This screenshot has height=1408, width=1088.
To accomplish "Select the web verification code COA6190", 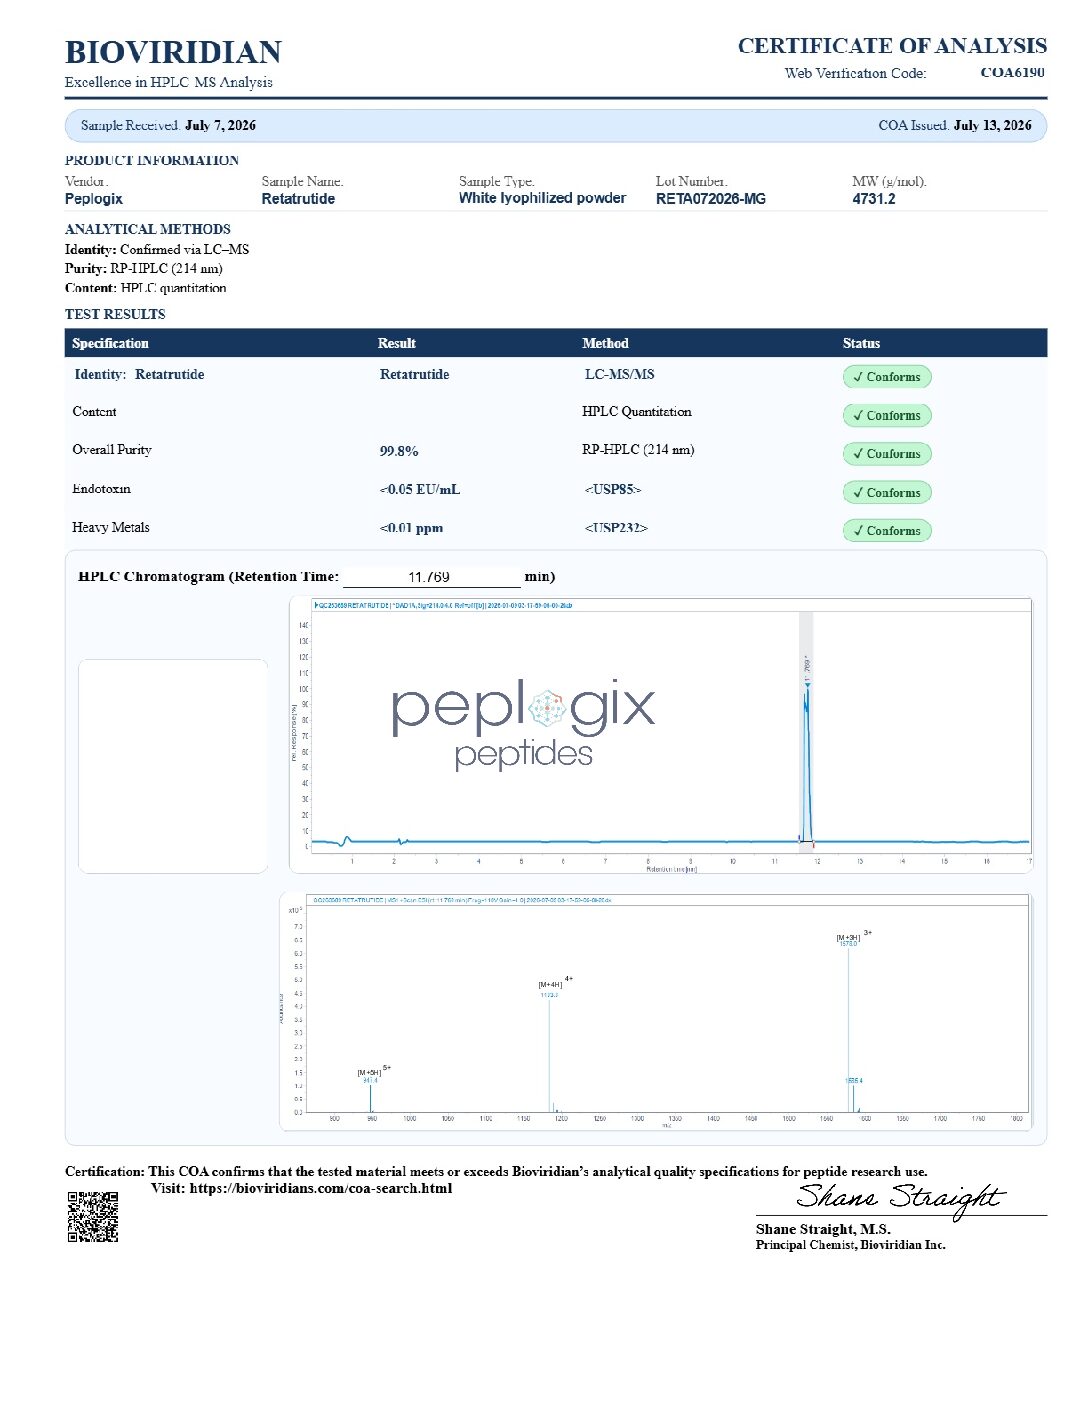I will (1012, 72).
